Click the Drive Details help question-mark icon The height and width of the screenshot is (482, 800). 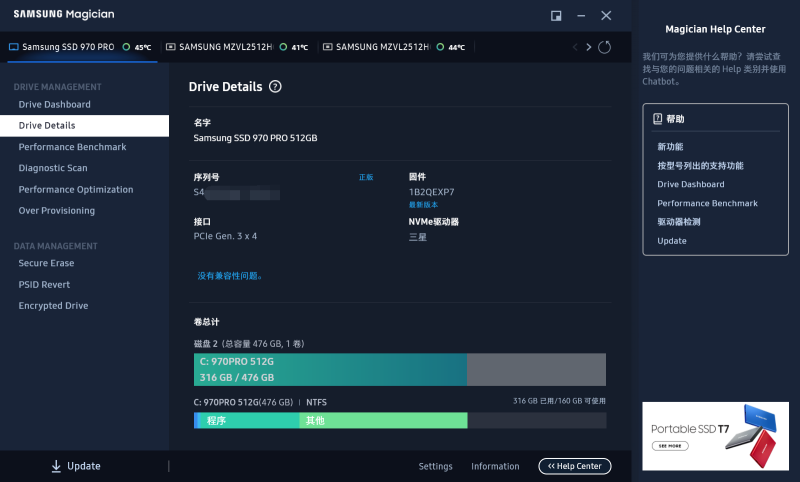tap(275, 87)
